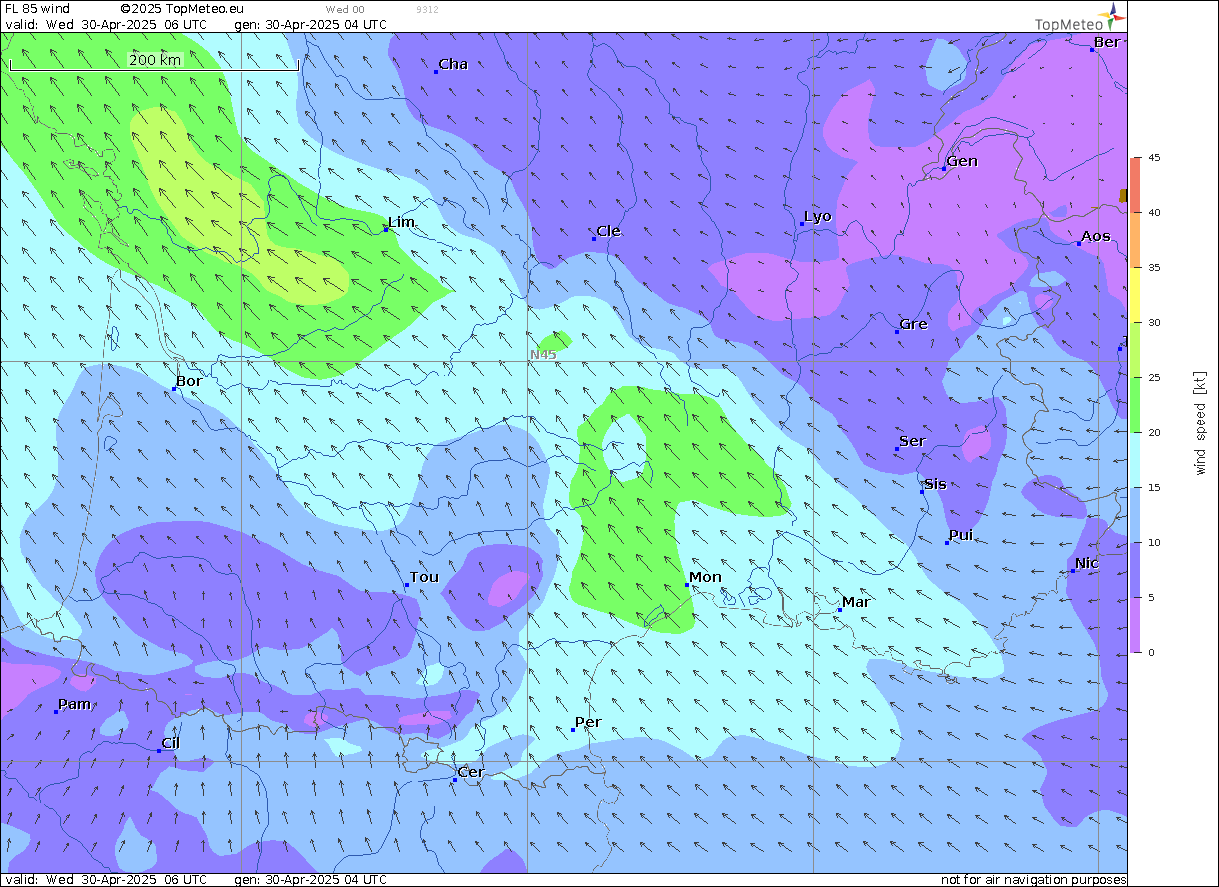Click the '15' value on the legend

pyautogui.click(x=1154, y=488)
